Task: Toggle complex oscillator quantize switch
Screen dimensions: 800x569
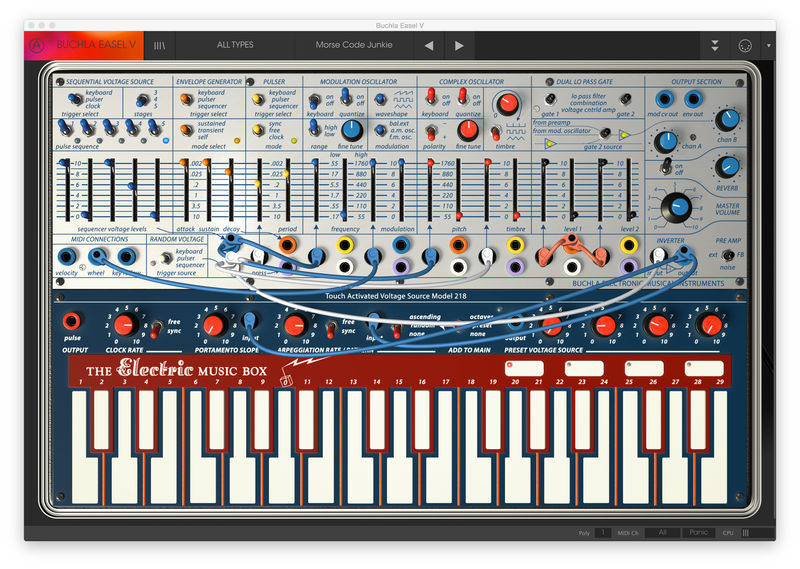Action: click(462, 96)
